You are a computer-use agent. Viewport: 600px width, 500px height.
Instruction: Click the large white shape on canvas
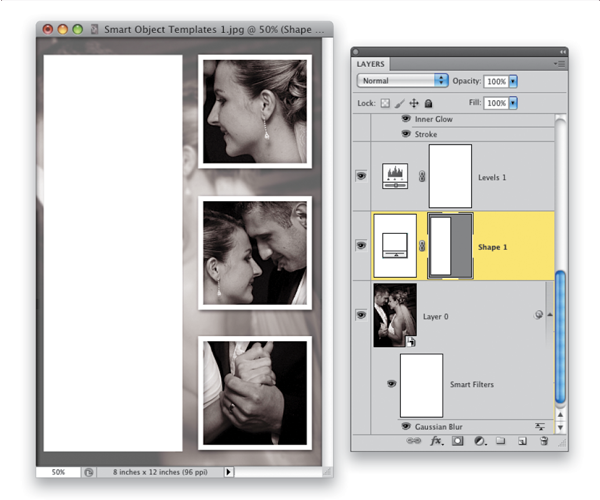113,253
